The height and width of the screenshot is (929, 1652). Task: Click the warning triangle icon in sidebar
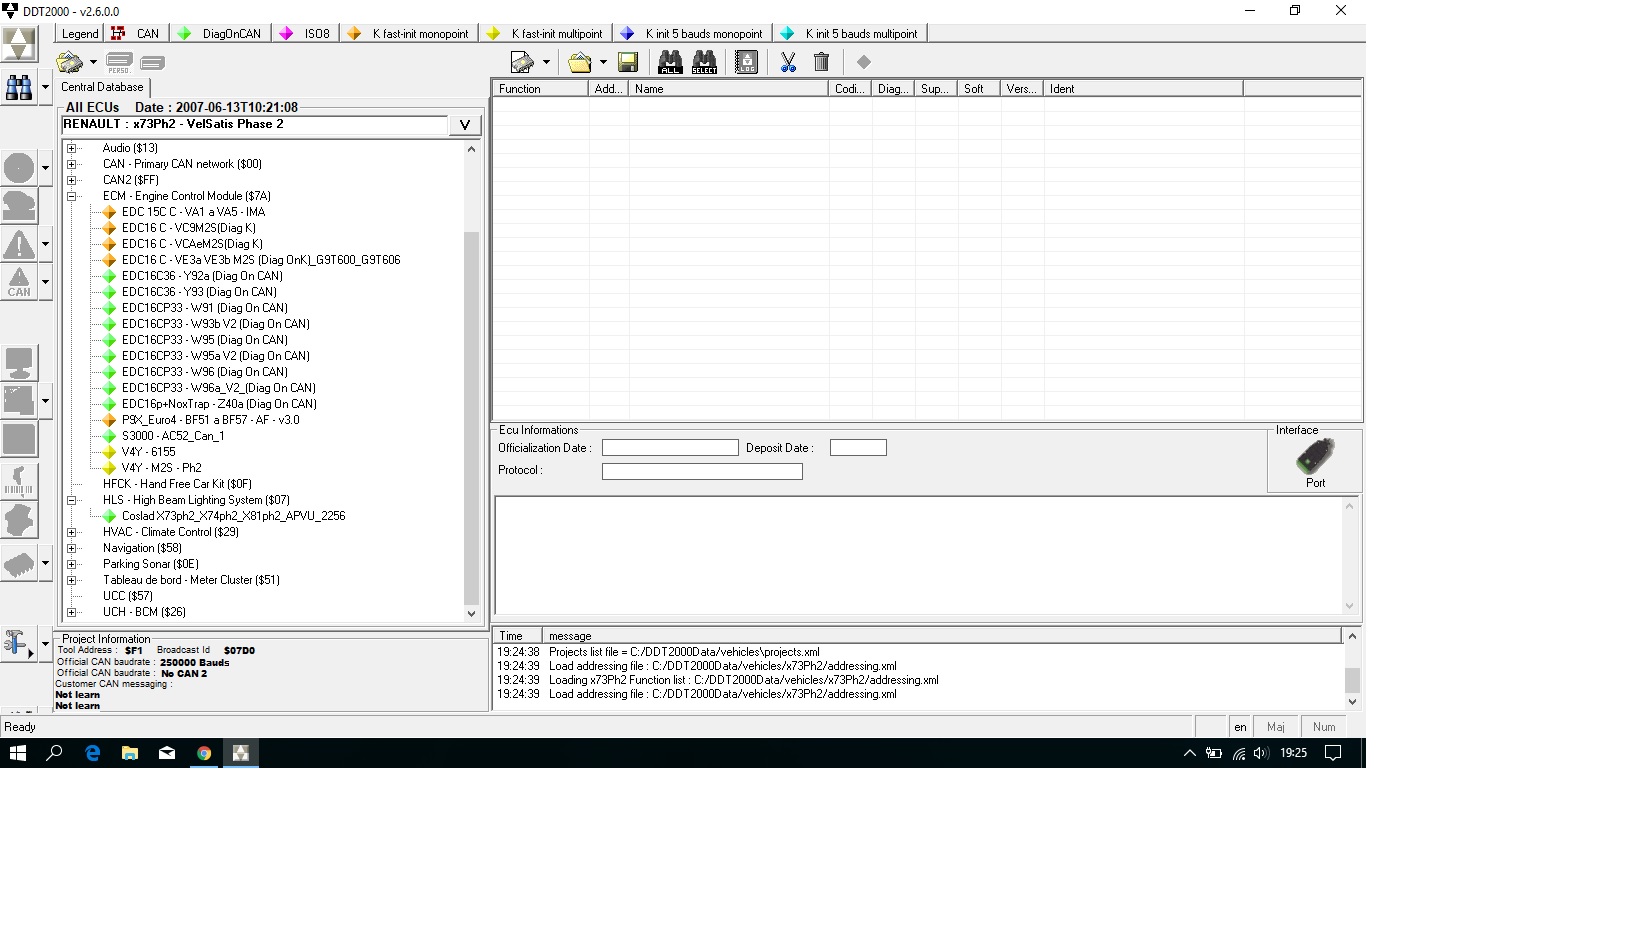tap(19, 244)
